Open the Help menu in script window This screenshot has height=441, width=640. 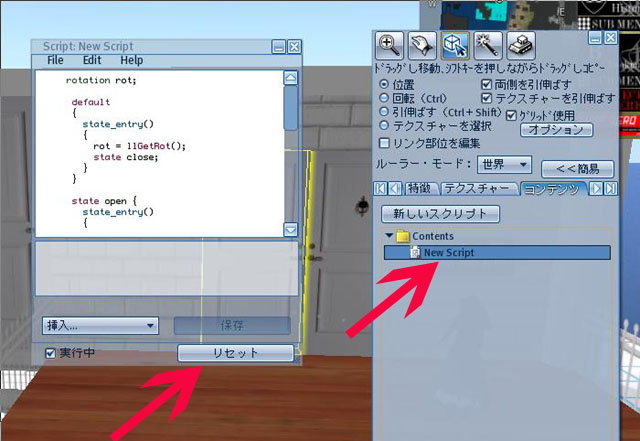coord(131,60)
